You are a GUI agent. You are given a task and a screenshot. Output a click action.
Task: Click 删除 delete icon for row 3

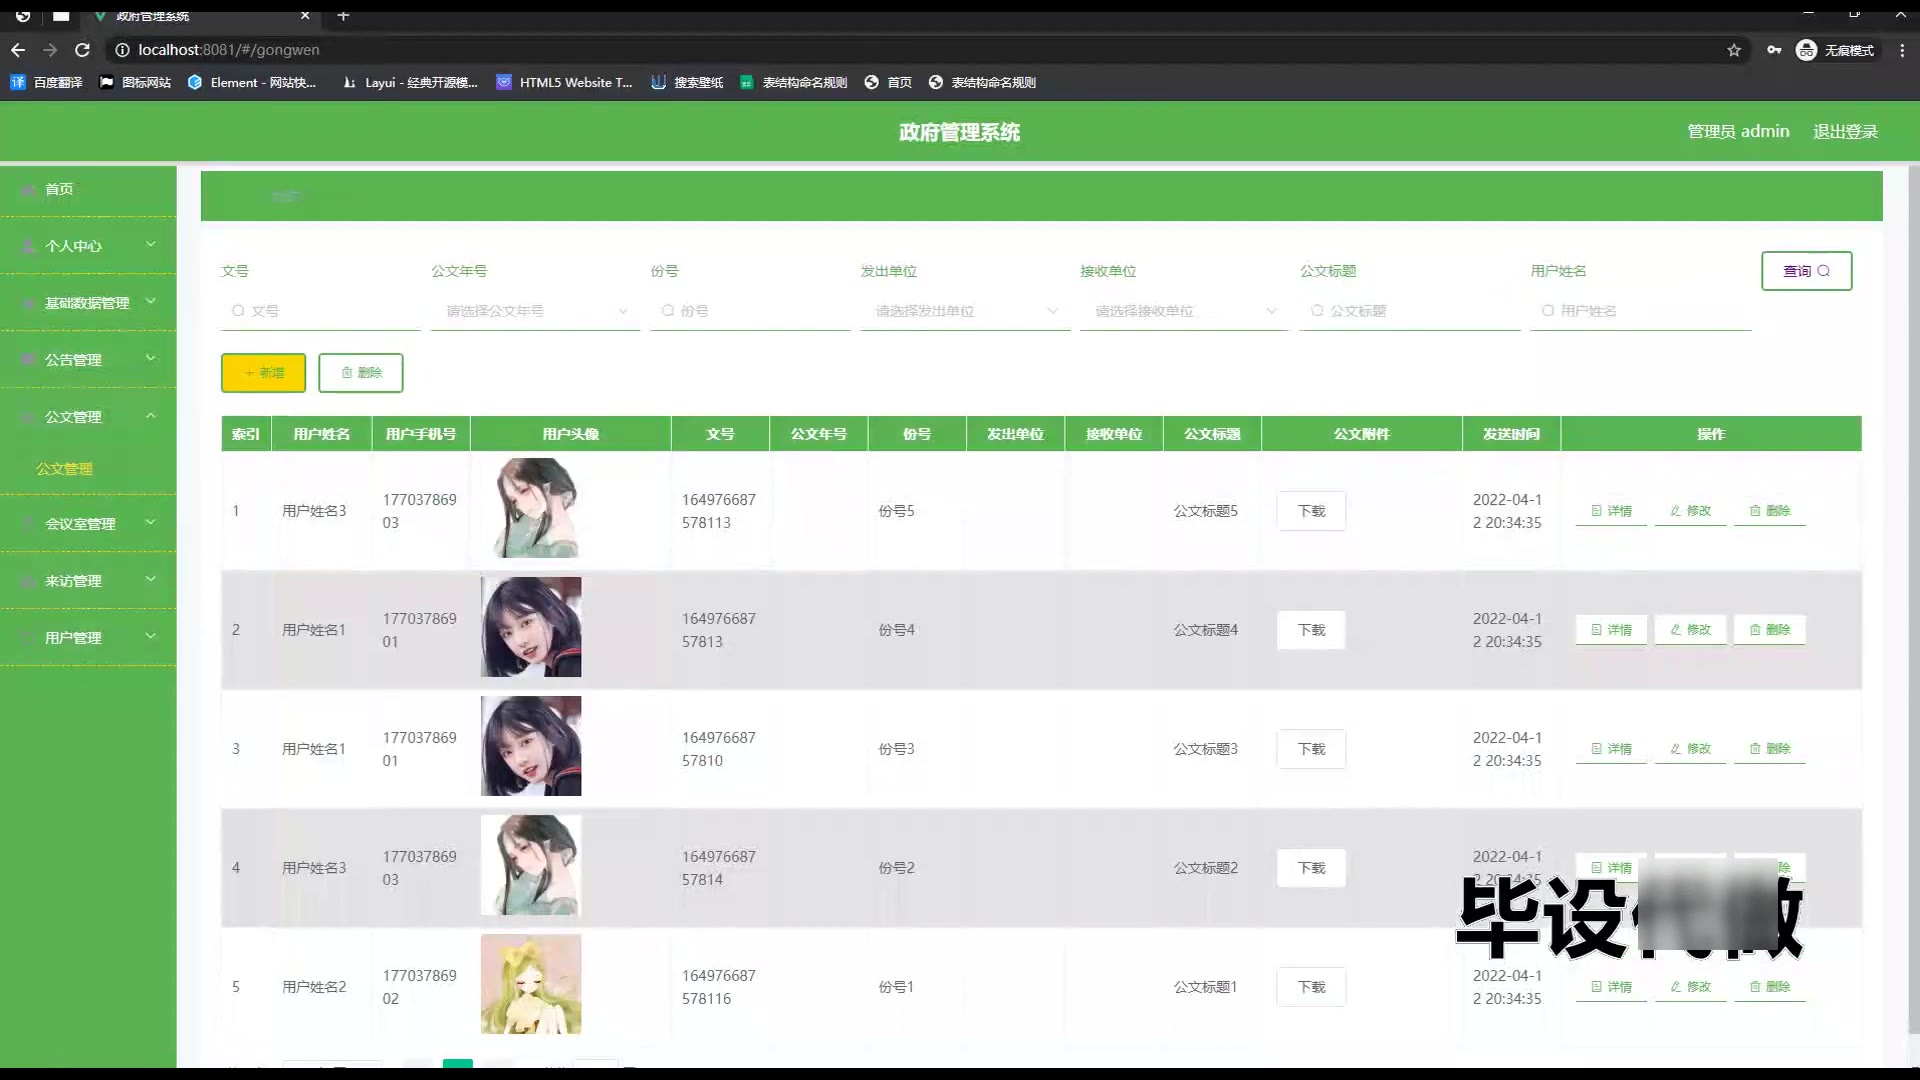[1769, 749]
